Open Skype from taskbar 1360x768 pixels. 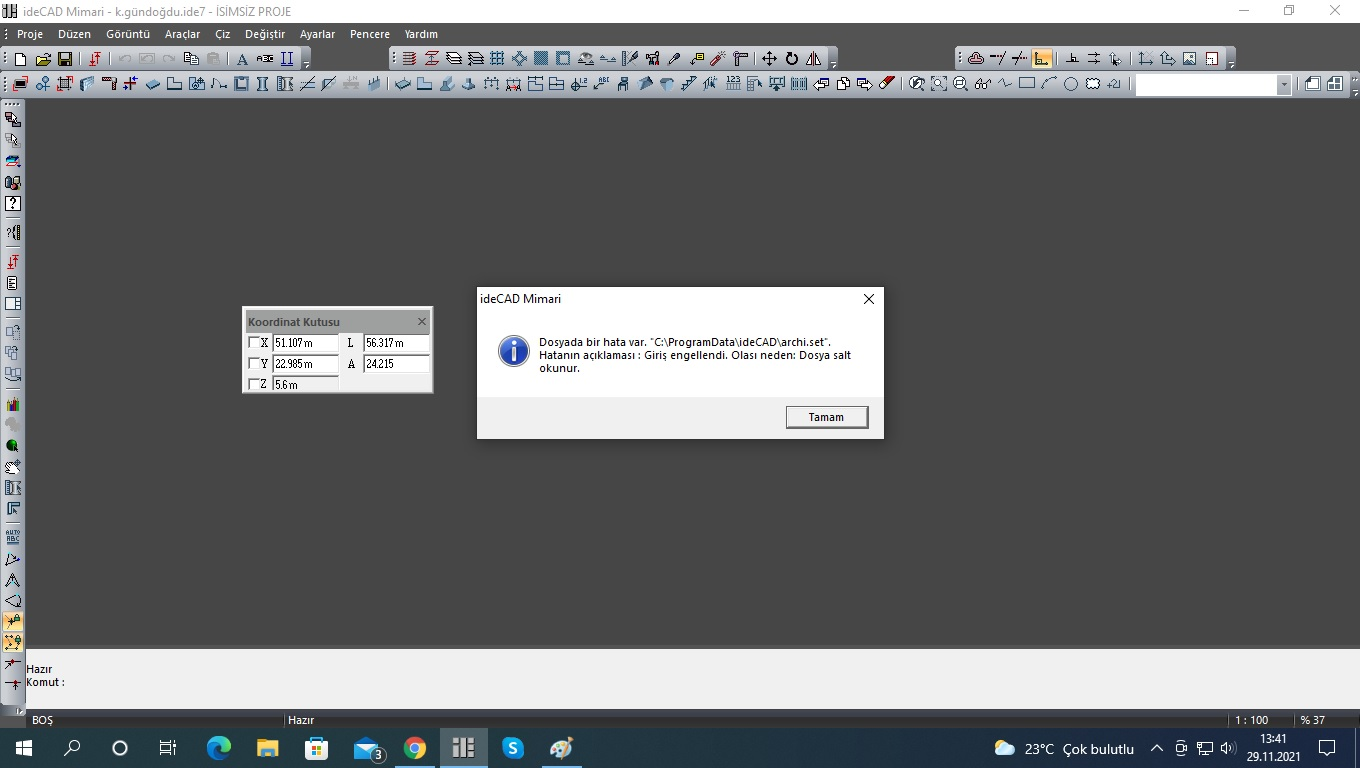(x=513, y=748)
